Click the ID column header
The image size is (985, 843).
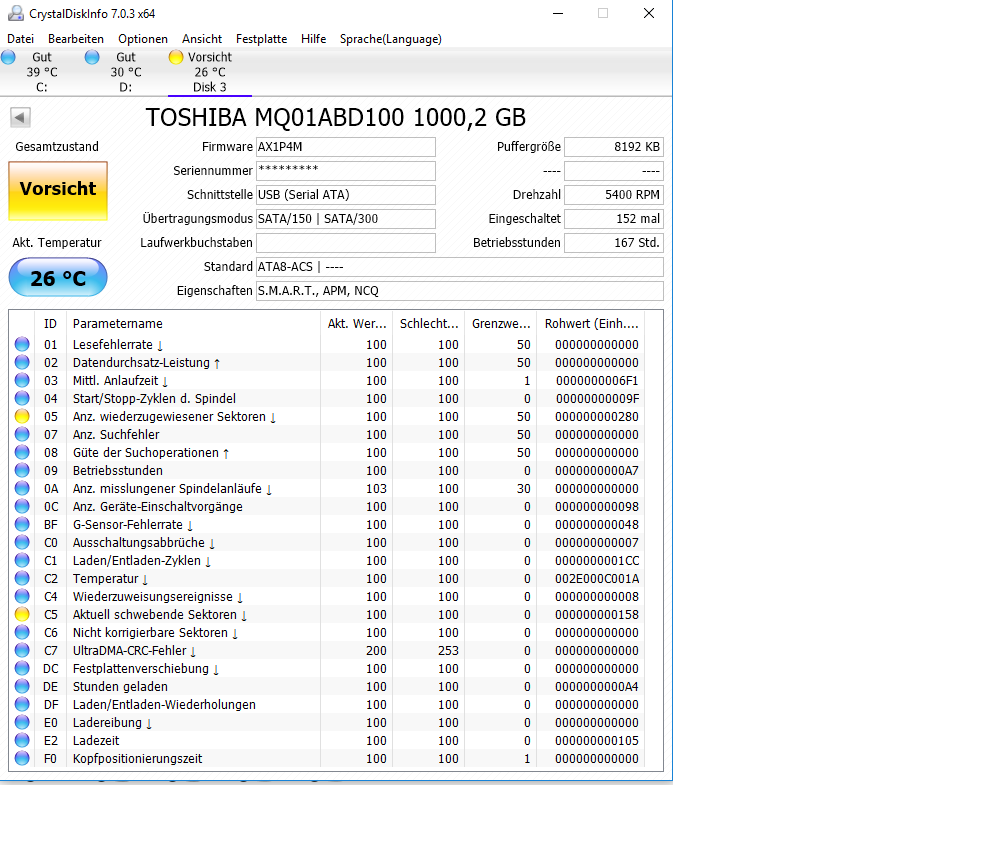(x=50, y=324)
